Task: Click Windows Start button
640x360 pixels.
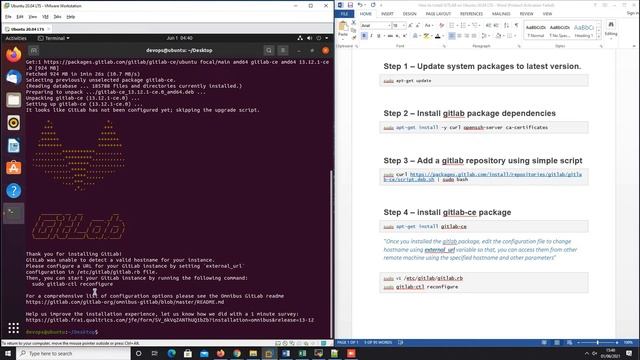Action: click(8, 353)
